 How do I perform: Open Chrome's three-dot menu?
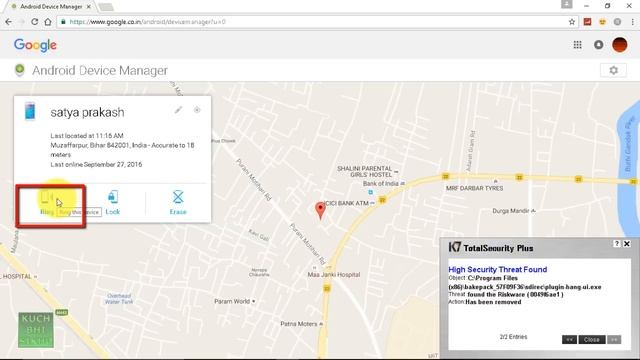[x=633, y=22]
